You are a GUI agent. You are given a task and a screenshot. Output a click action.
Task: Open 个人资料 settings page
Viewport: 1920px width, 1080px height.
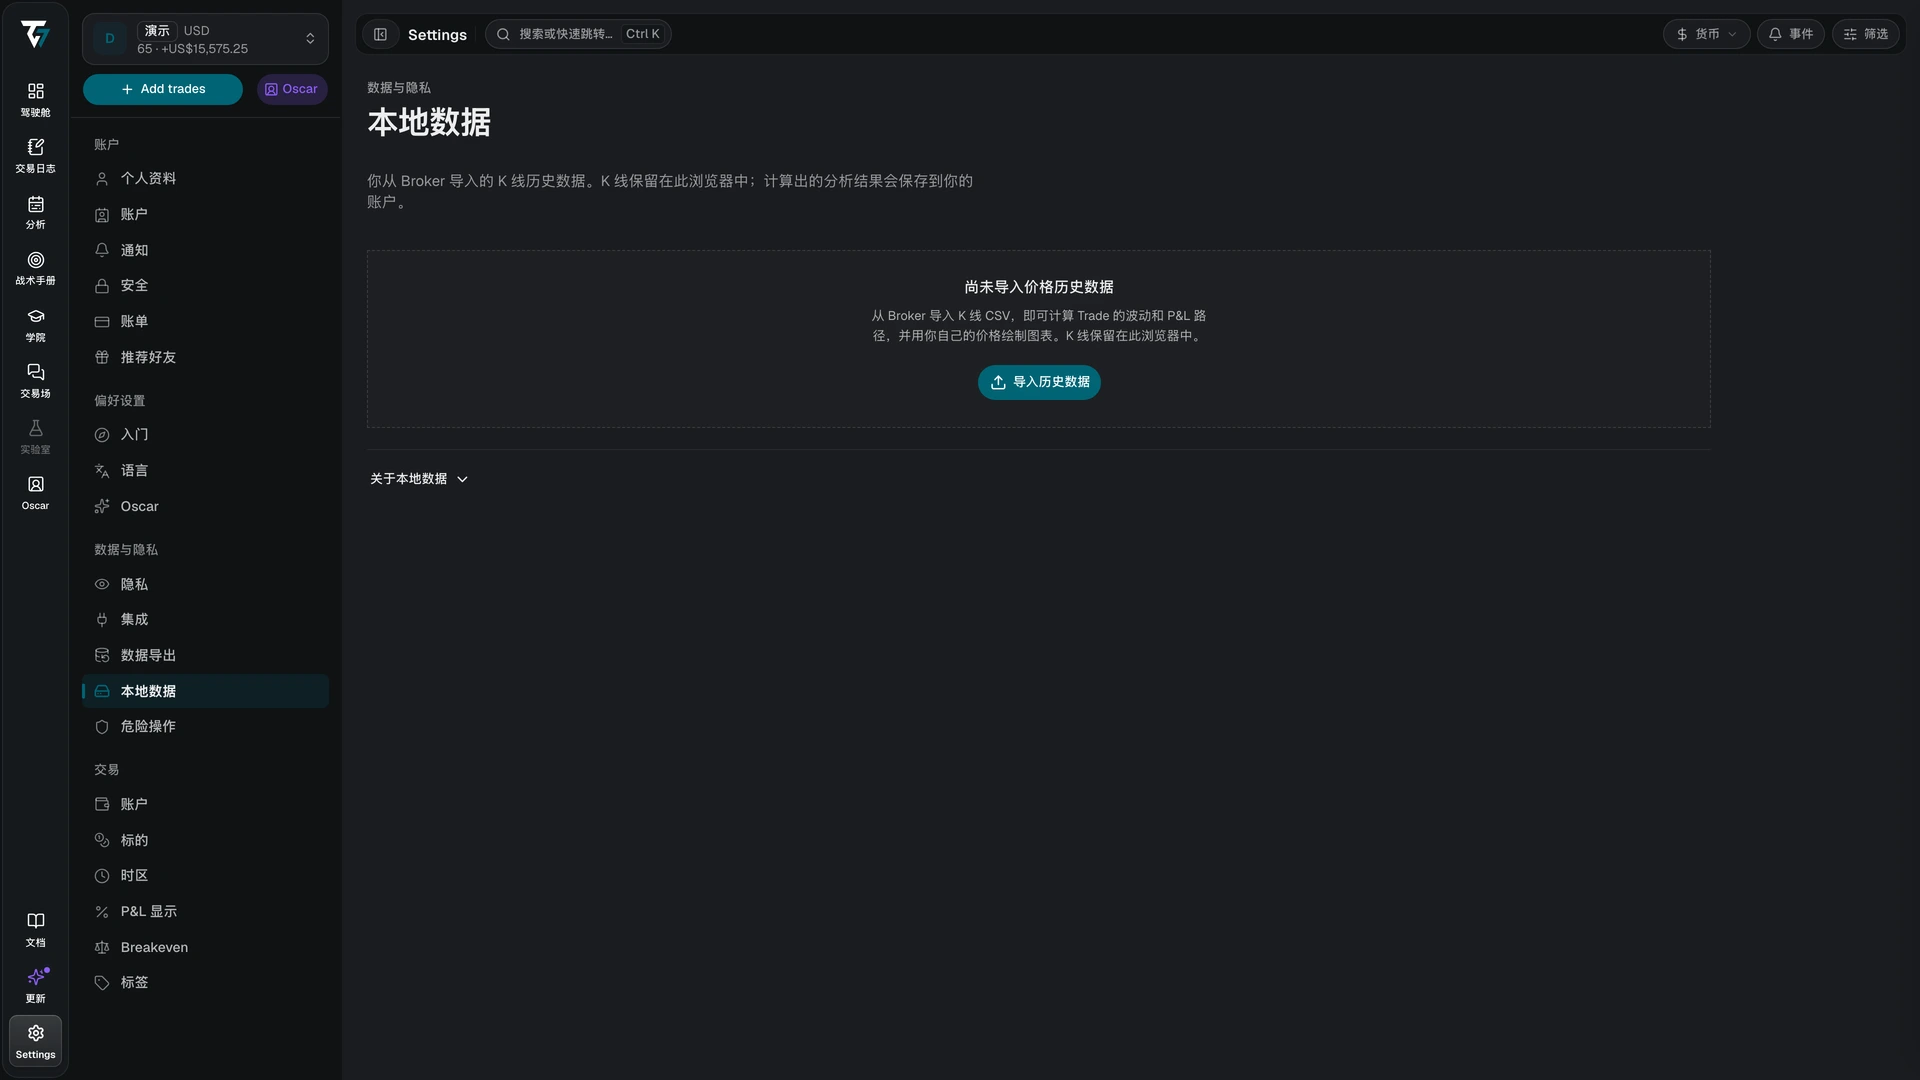[205, 178]
